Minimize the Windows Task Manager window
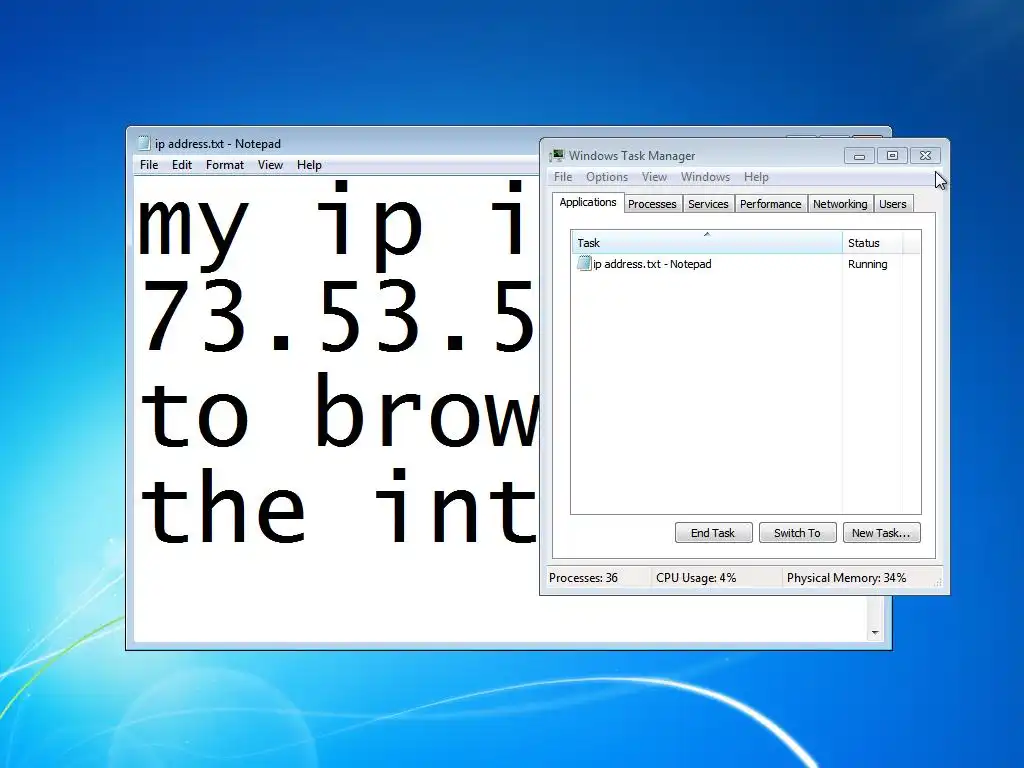Screen dimensions: 1024x768 859,155
